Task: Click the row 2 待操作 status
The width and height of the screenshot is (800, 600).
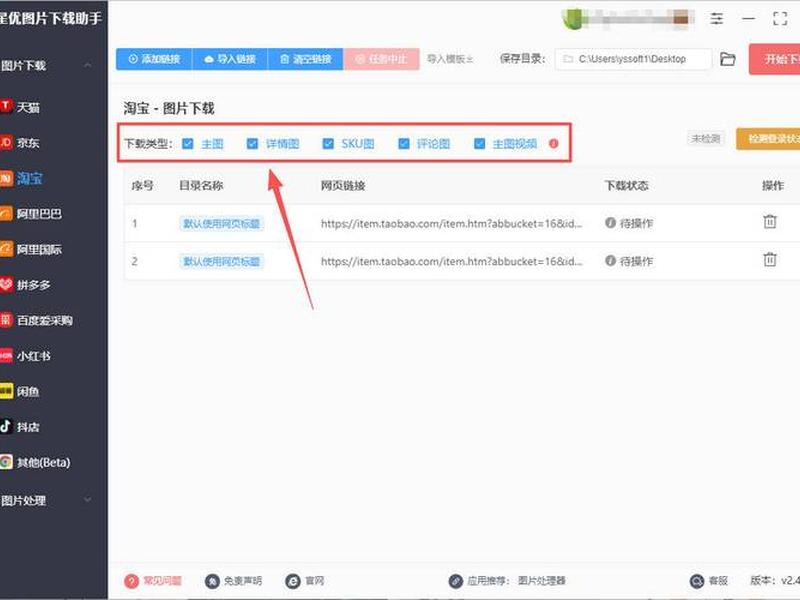Action: click(629, 261)
